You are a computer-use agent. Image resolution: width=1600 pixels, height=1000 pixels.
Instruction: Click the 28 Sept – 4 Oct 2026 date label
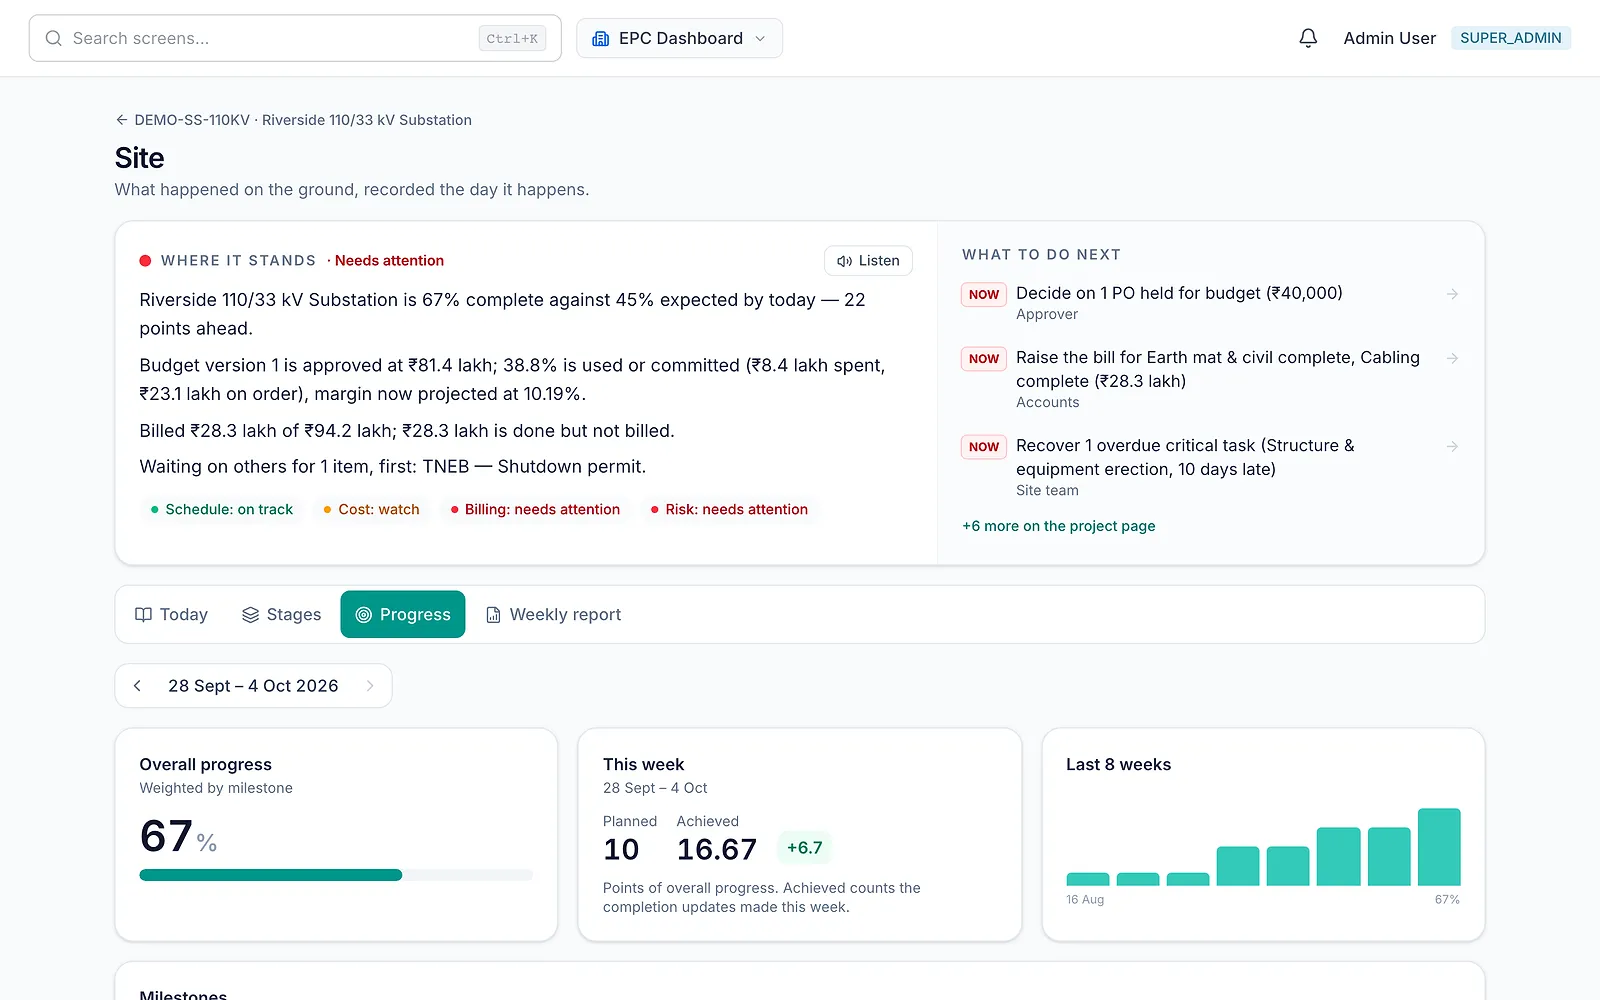click(x=253, y=686)
